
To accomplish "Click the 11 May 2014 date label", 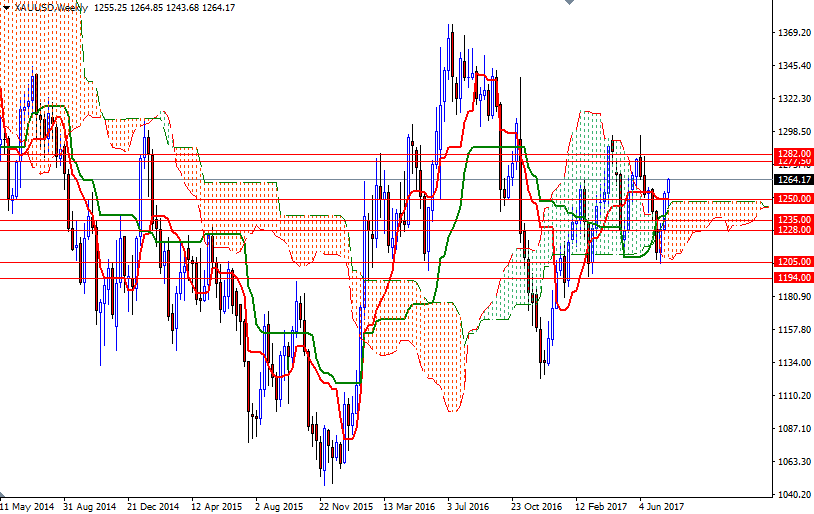I will (27, 506).
